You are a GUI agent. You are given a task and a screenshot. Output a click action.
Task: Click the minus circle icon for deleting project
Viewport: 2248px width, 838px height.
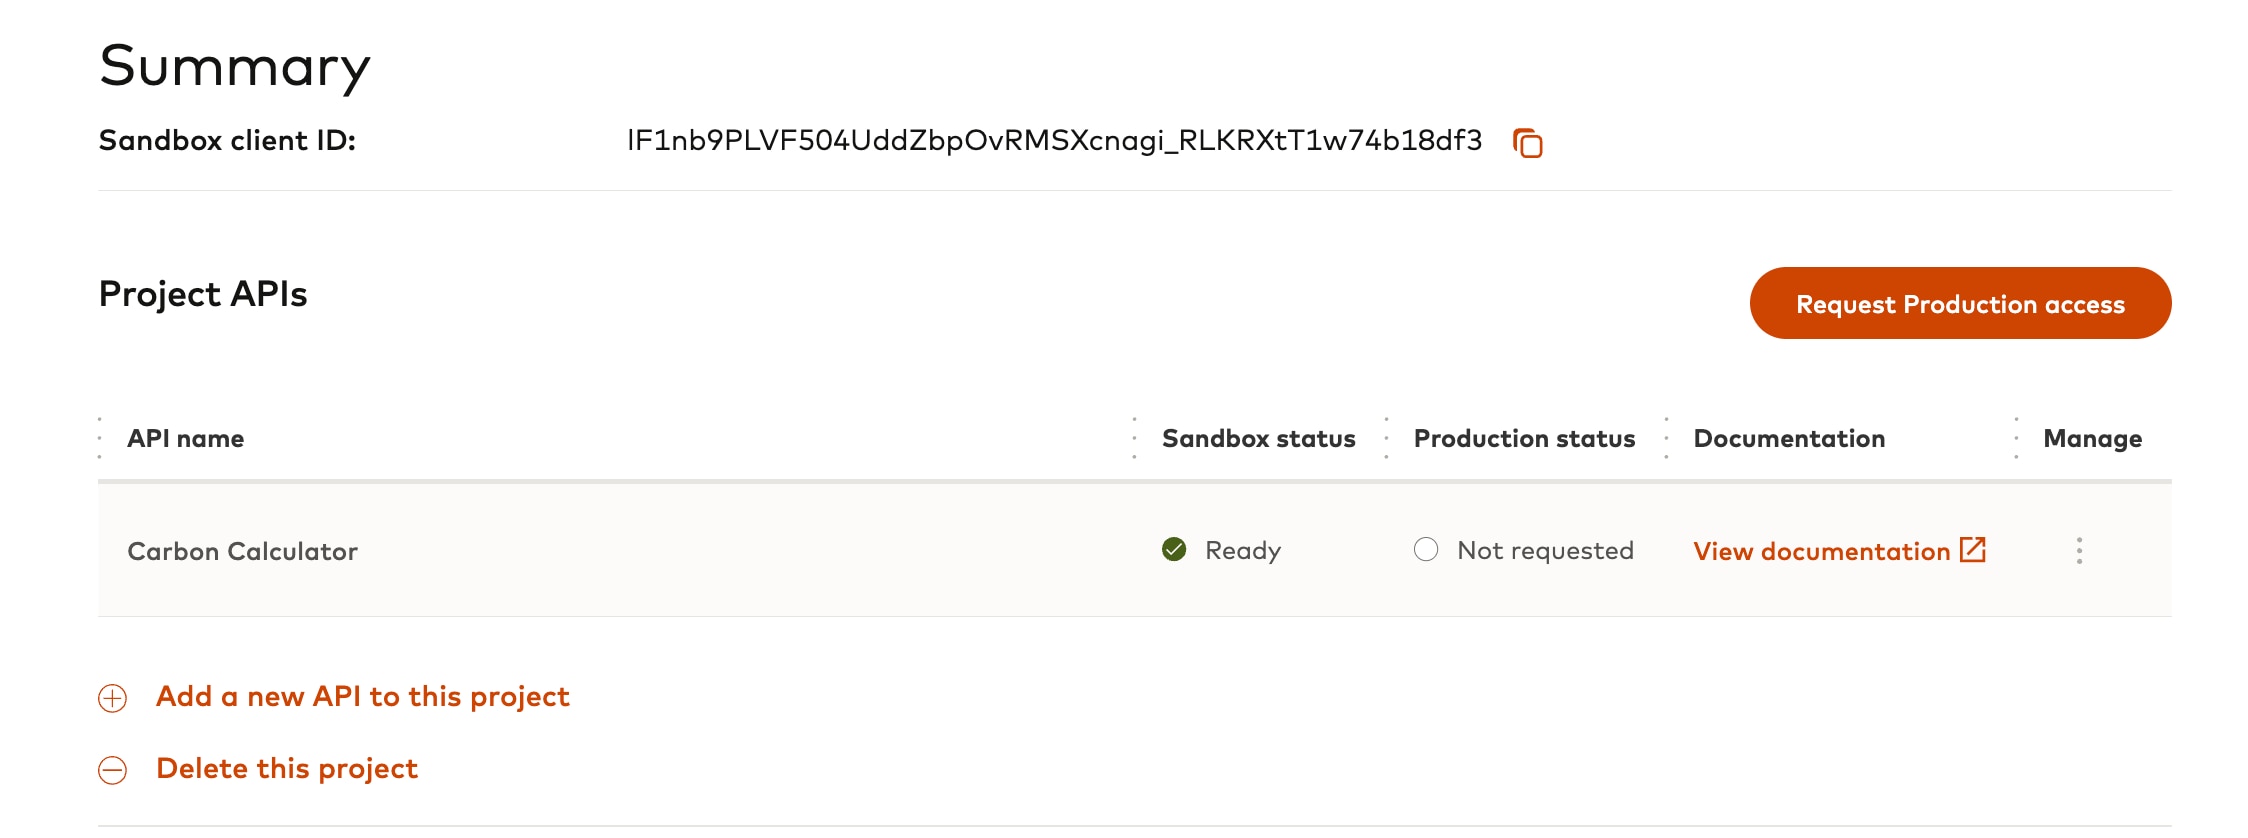click(x=113, y=770)
